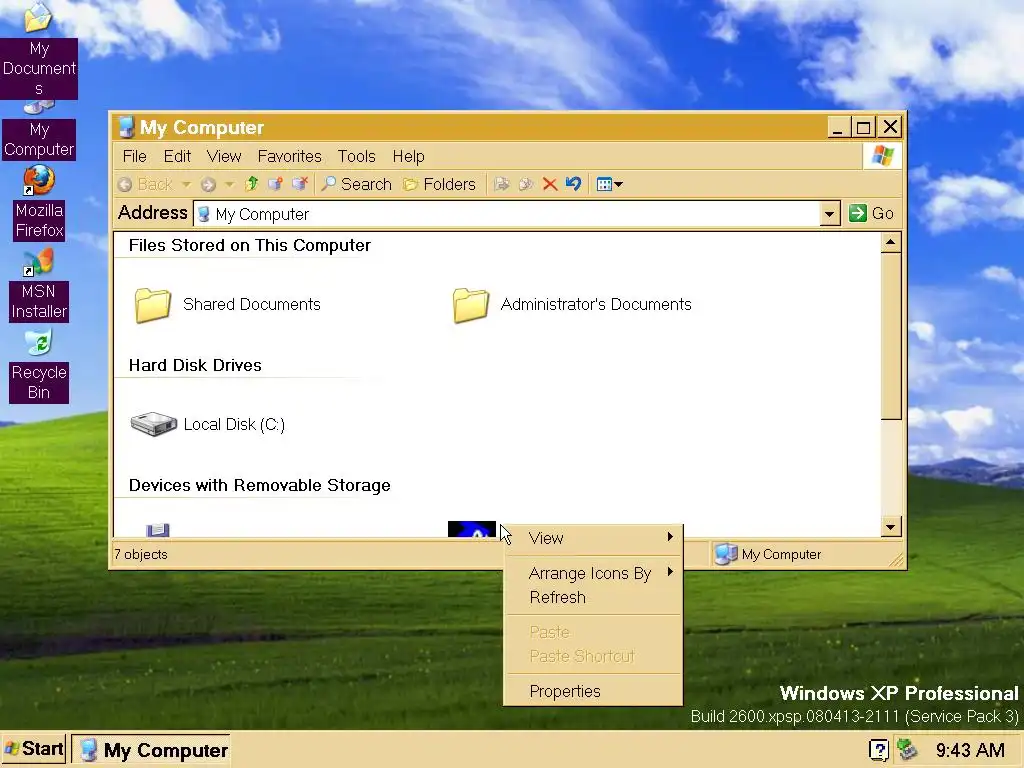Click the scroll up arrow of file list
The height and width of the screenshot is (768, 1024).
click(891, 243)
